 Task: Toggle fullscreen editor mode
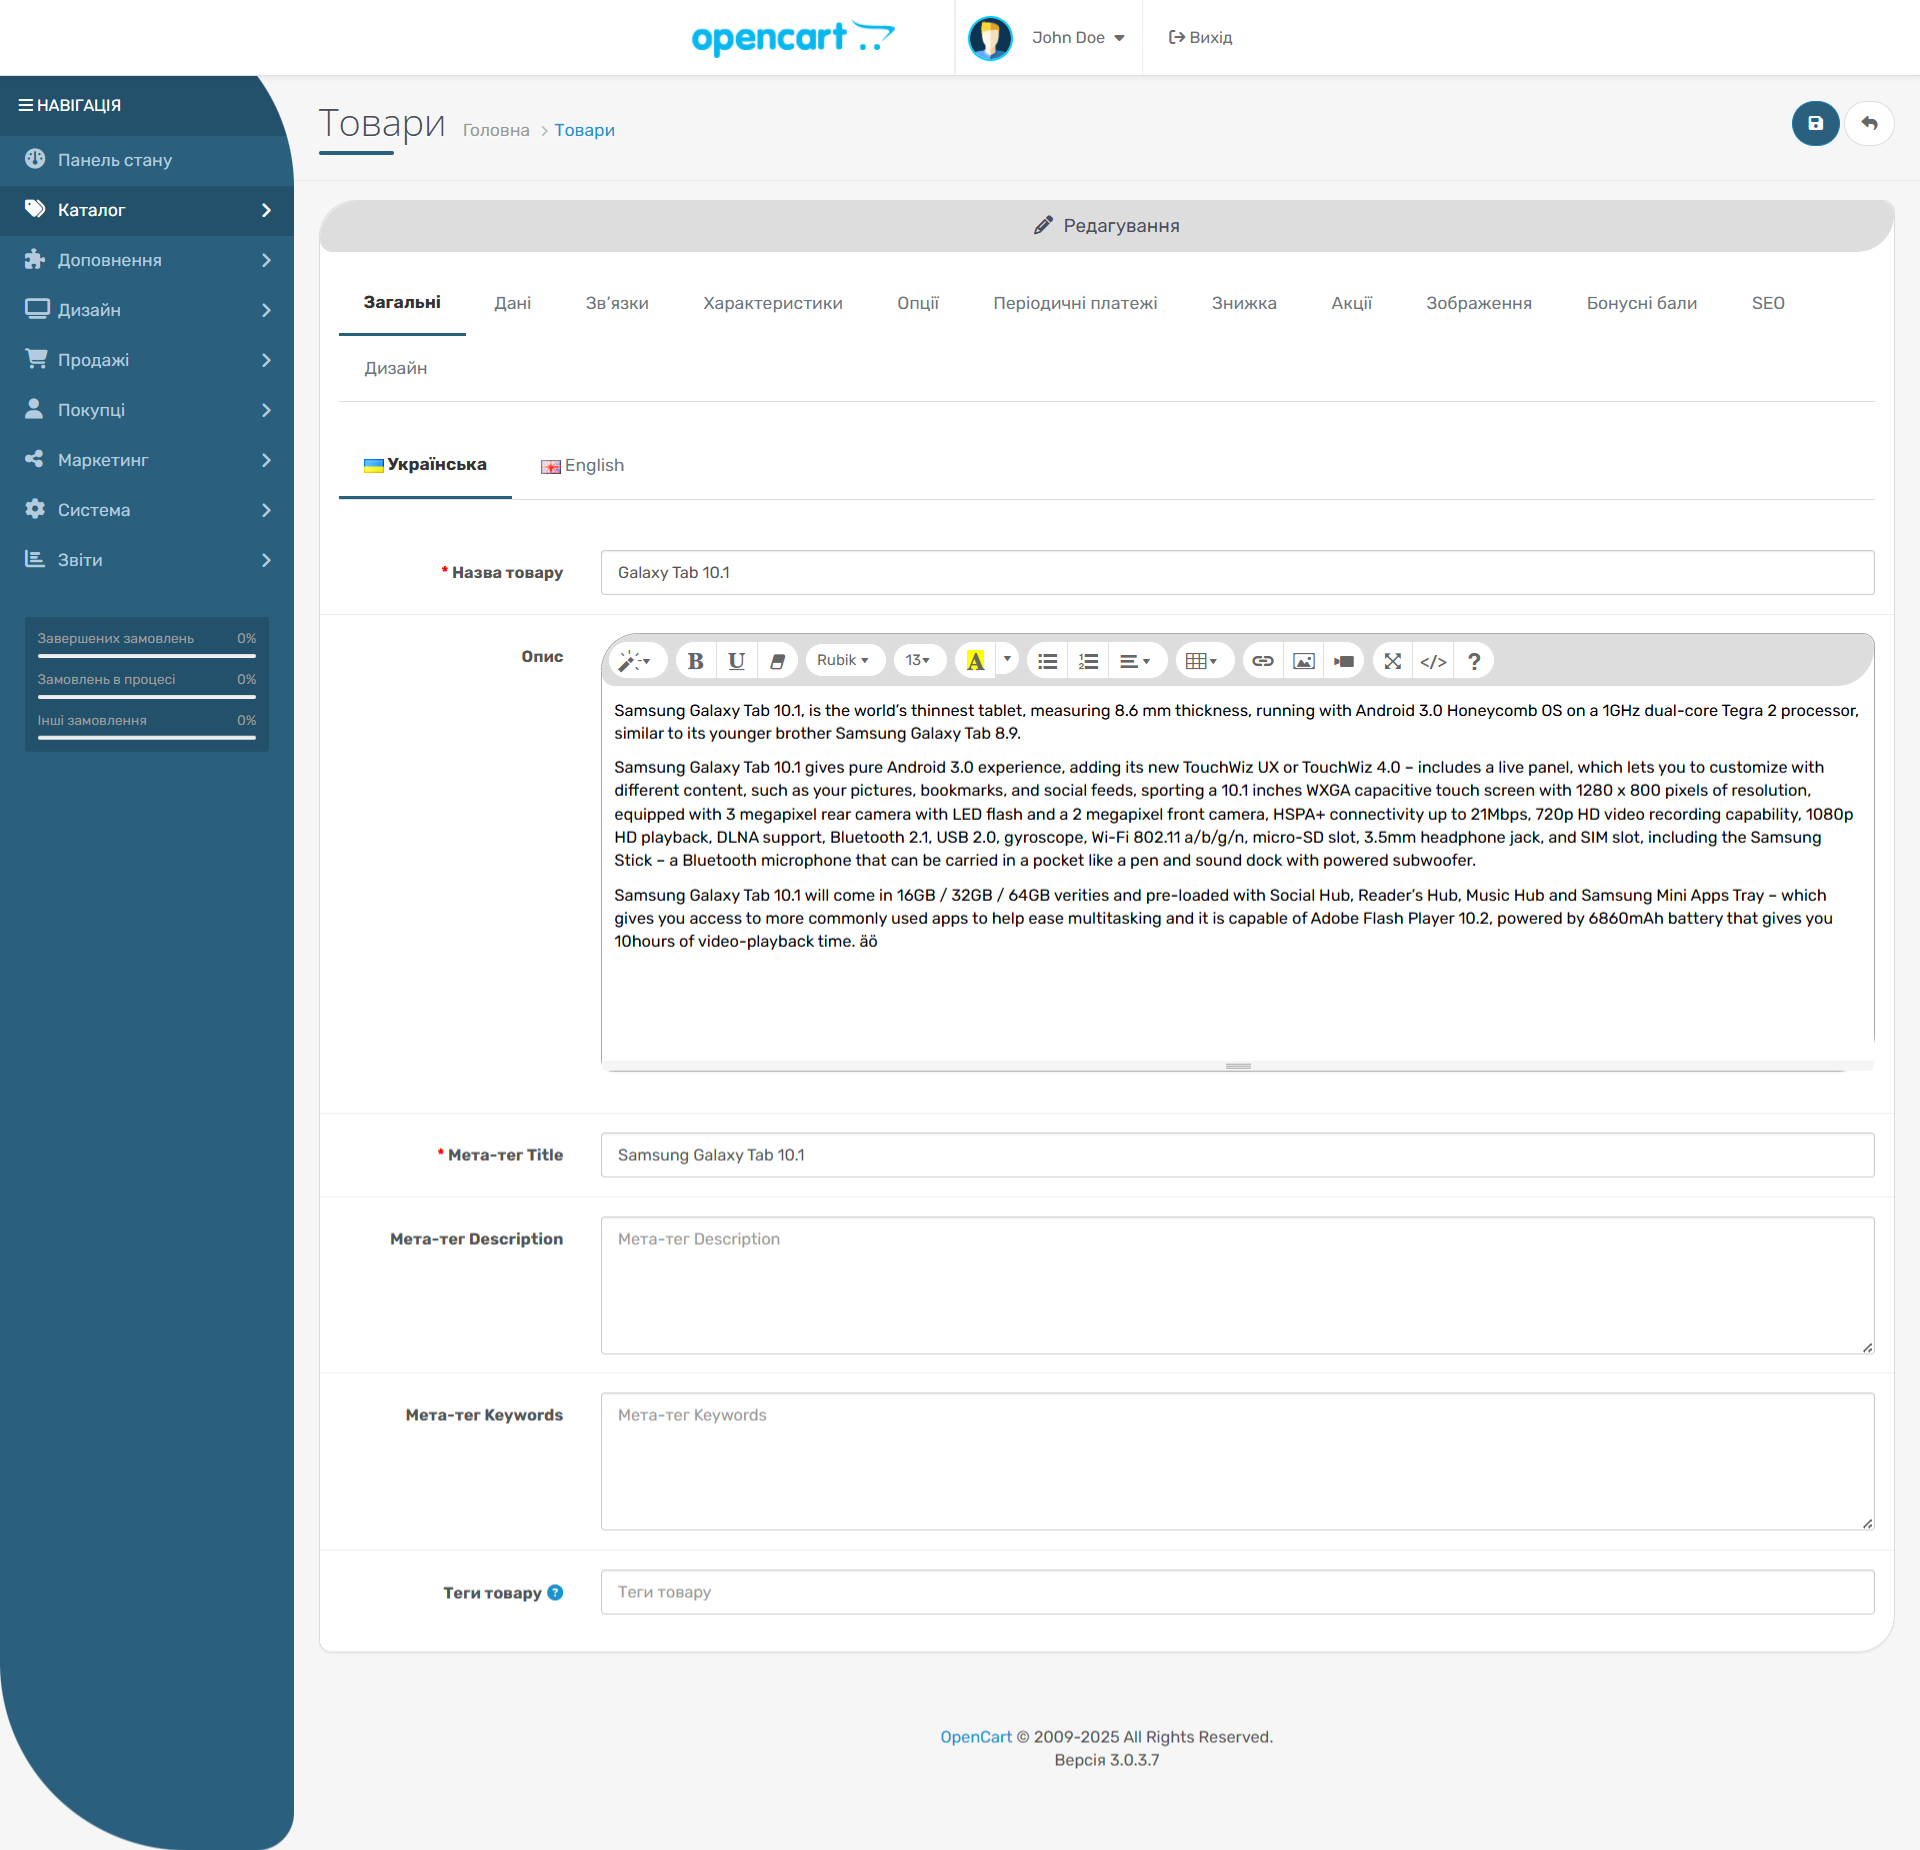[1393, 661]
